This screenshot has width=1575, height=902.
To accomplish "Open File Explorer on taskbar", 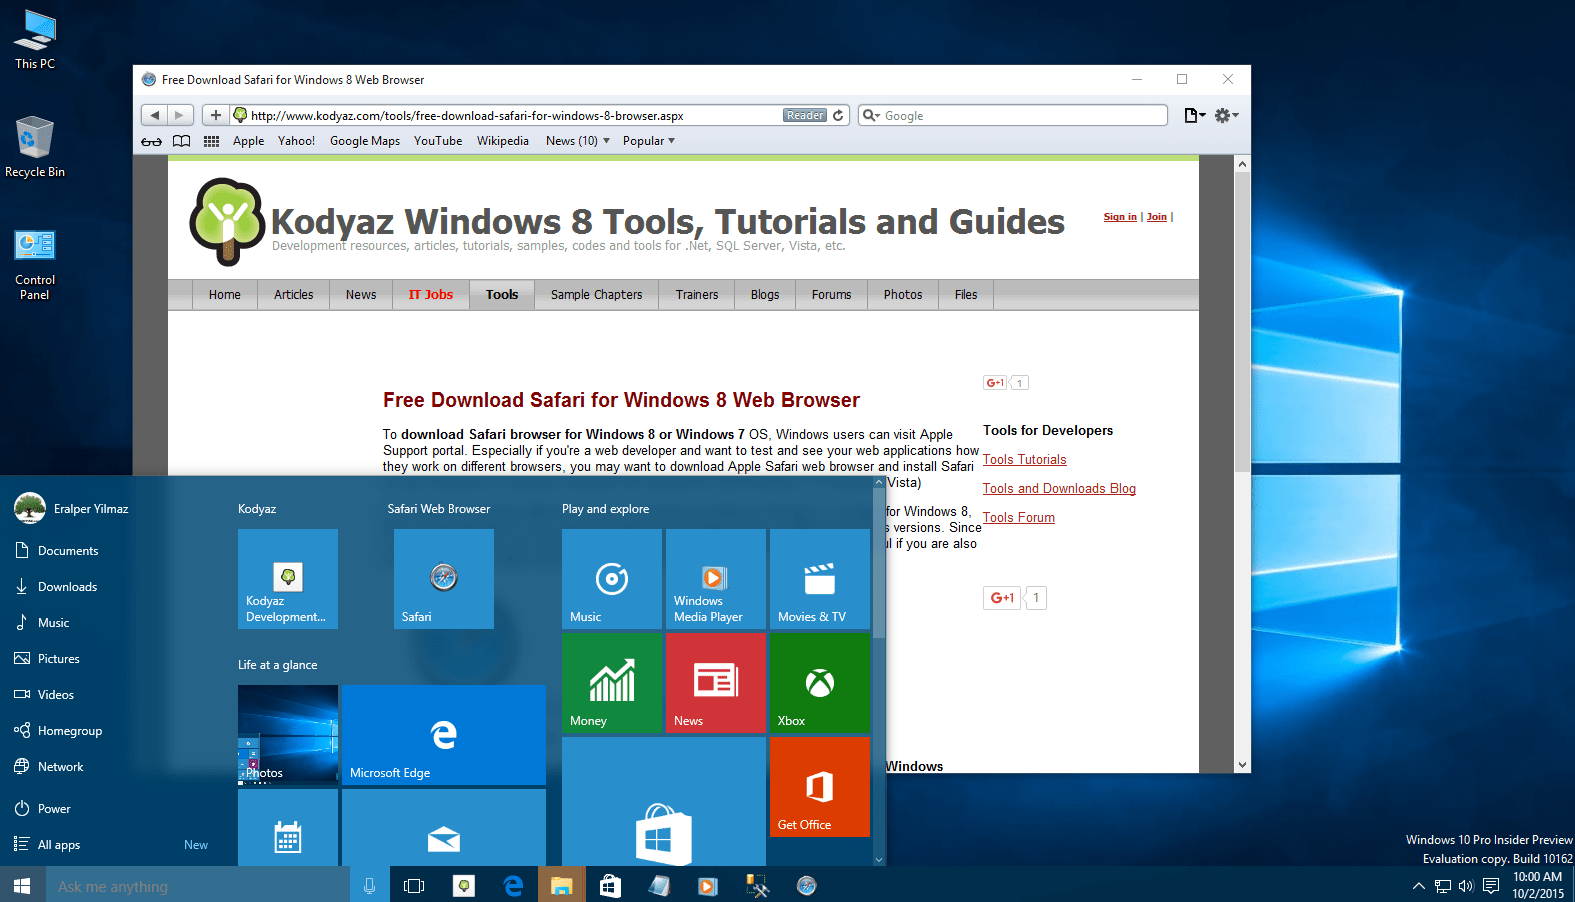I will tap(561, 886).
